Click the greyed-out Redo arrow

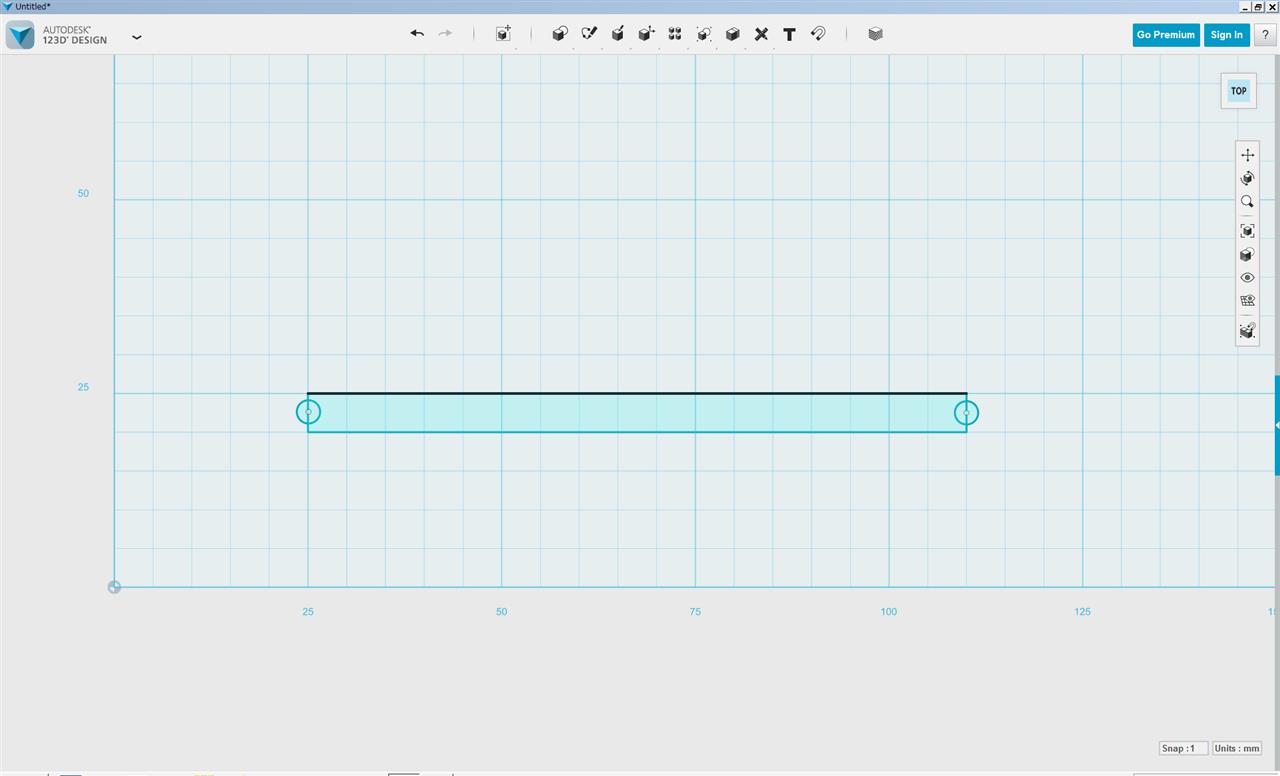pos(445,33)
